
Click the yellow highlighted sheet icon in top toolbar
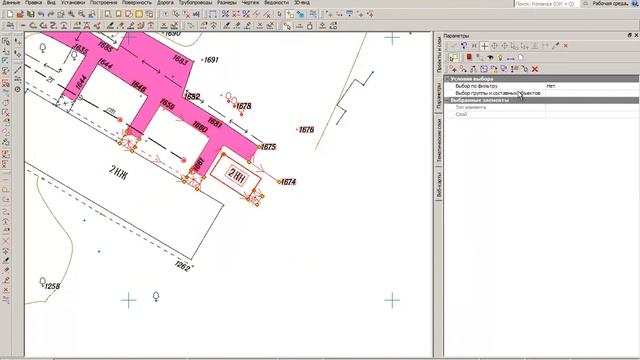tap(139, 14)
